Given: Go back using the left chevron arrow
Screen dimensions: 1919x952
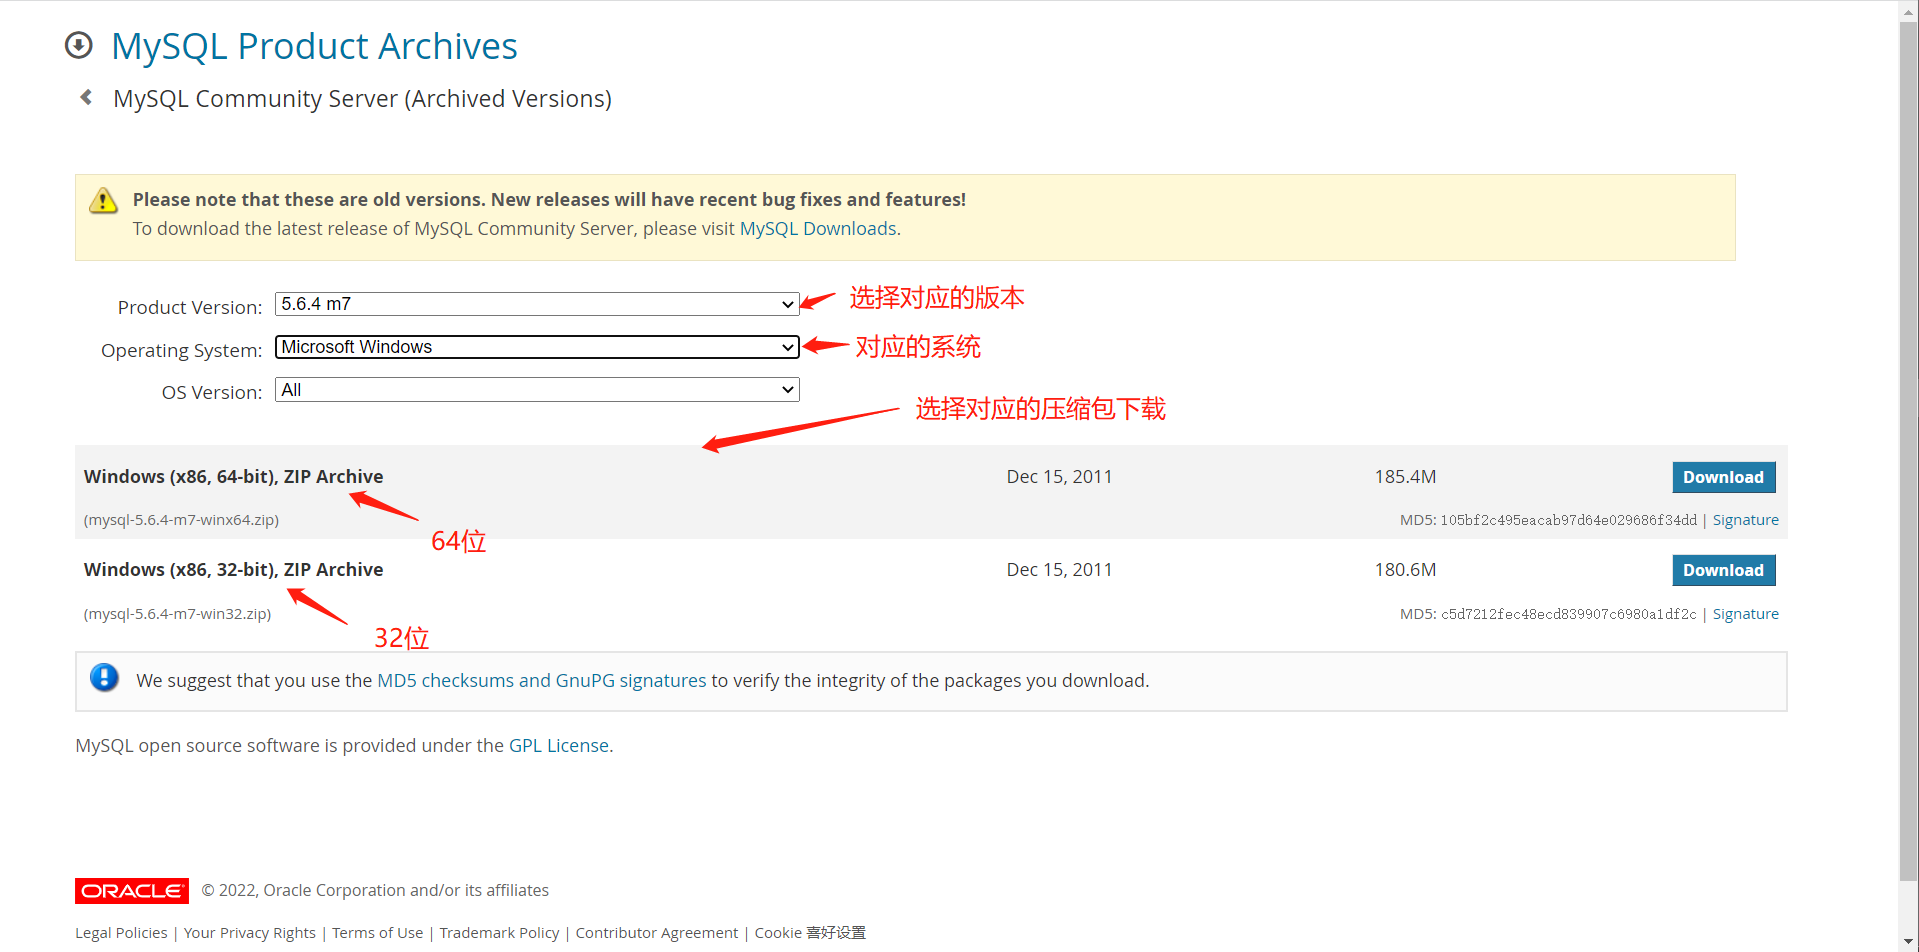Looking at the screenshot, I should click(86, 97).
